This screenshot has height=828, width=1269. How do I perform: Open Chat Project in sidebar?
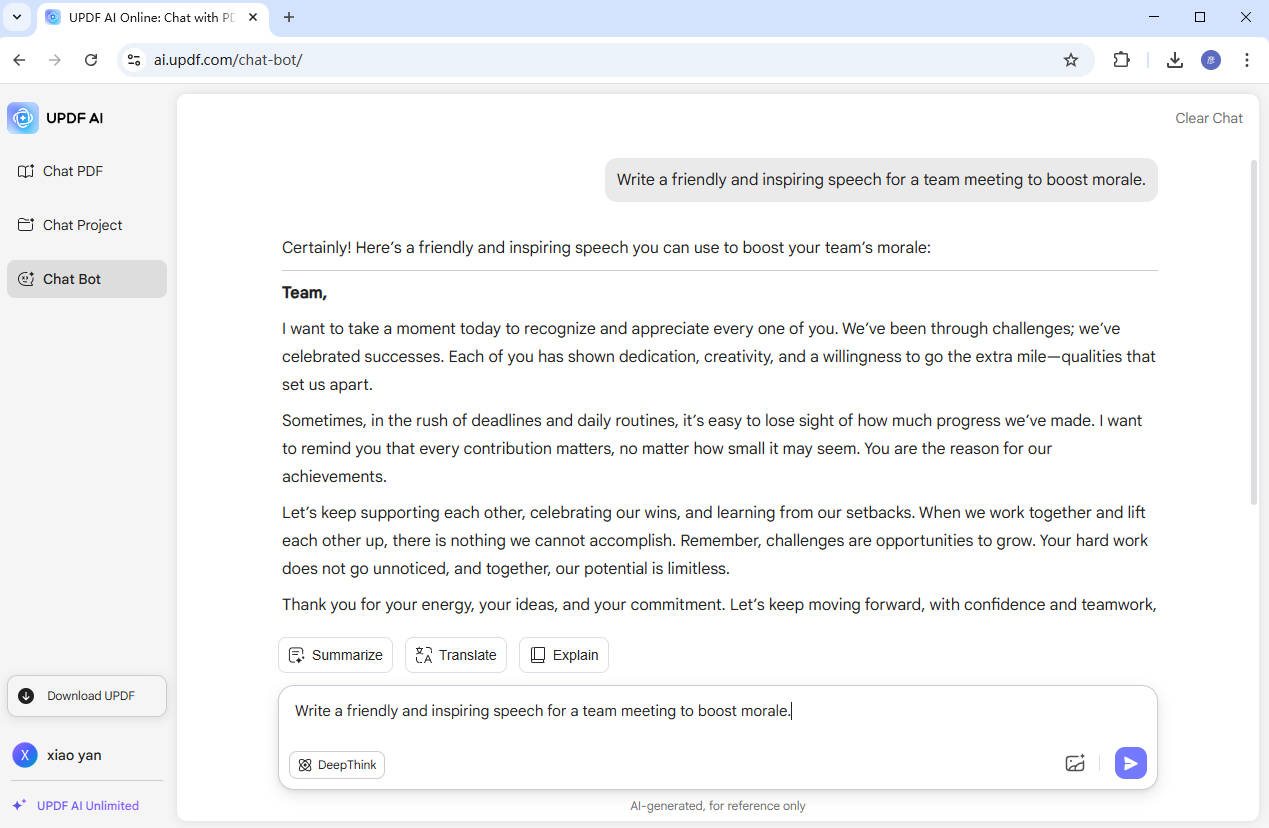86,225
